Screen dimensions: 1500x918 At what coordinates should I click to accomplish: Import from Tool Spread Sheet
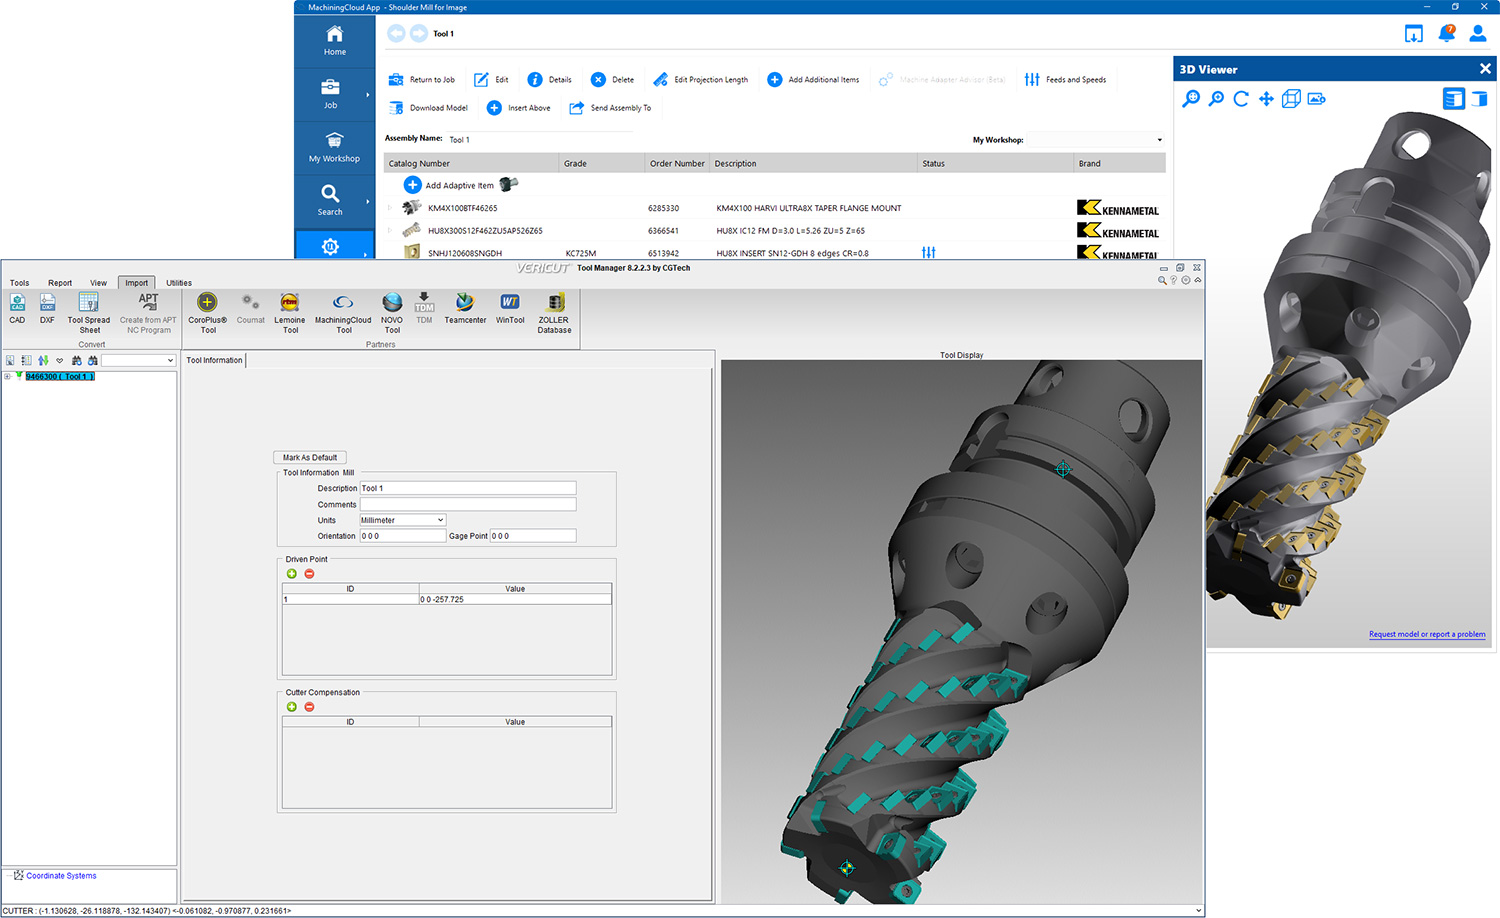88,303
